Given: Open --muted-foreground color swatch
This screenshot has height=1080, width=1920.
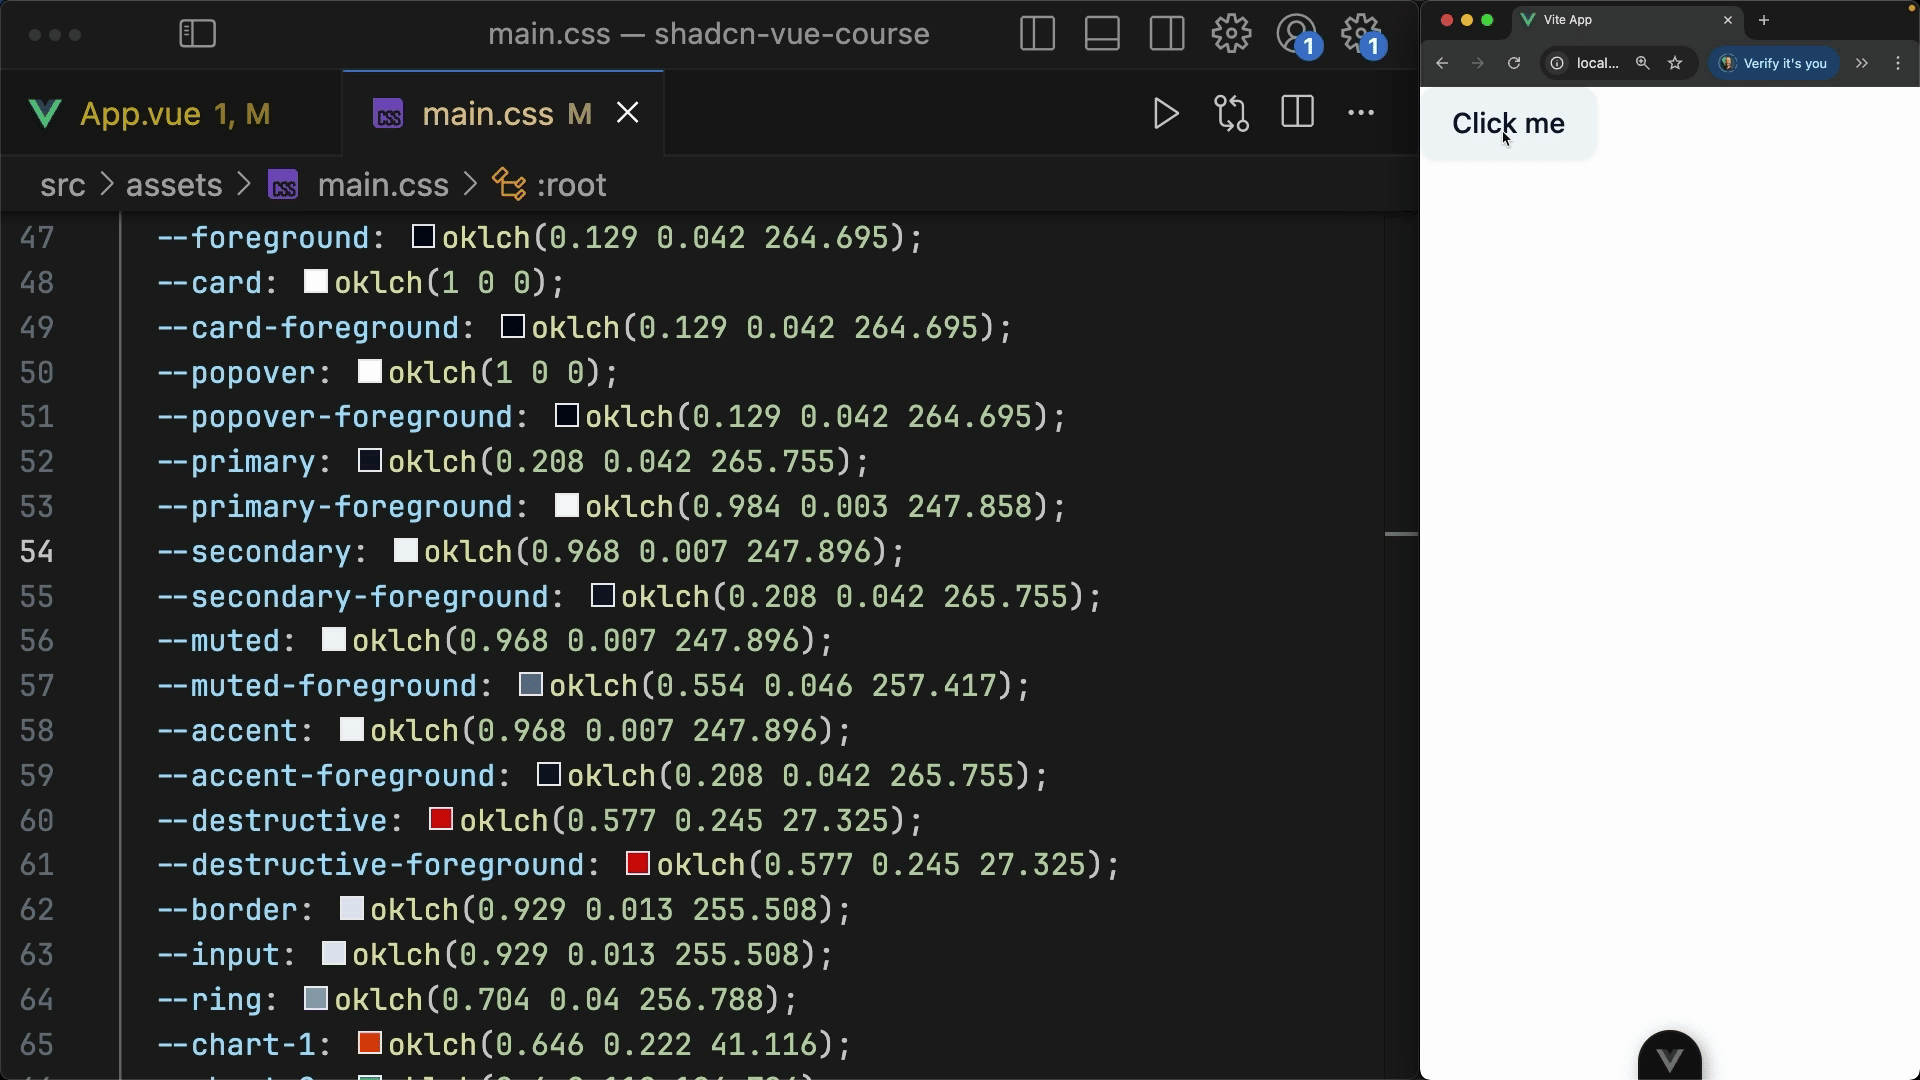Looking at the screenshot, I should click(530, 685).
